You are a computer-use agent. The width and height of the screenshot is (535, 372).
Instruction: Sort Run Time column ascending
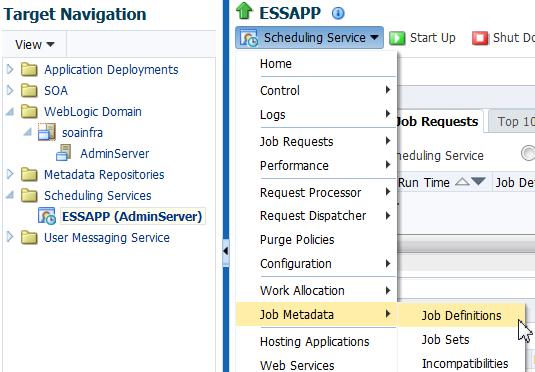tap(462, 182)
